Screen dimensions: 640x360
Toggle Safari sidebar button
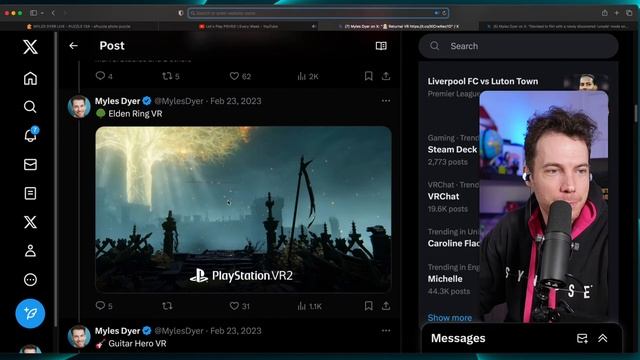[x=33, y=13]
